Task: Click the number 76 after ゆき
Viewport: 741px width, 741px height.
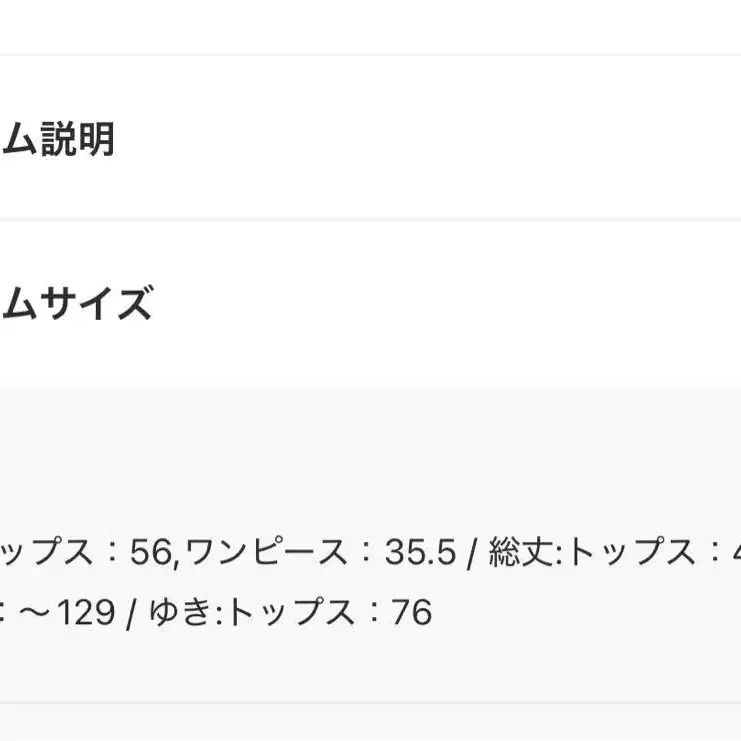Action: (410, 612)
